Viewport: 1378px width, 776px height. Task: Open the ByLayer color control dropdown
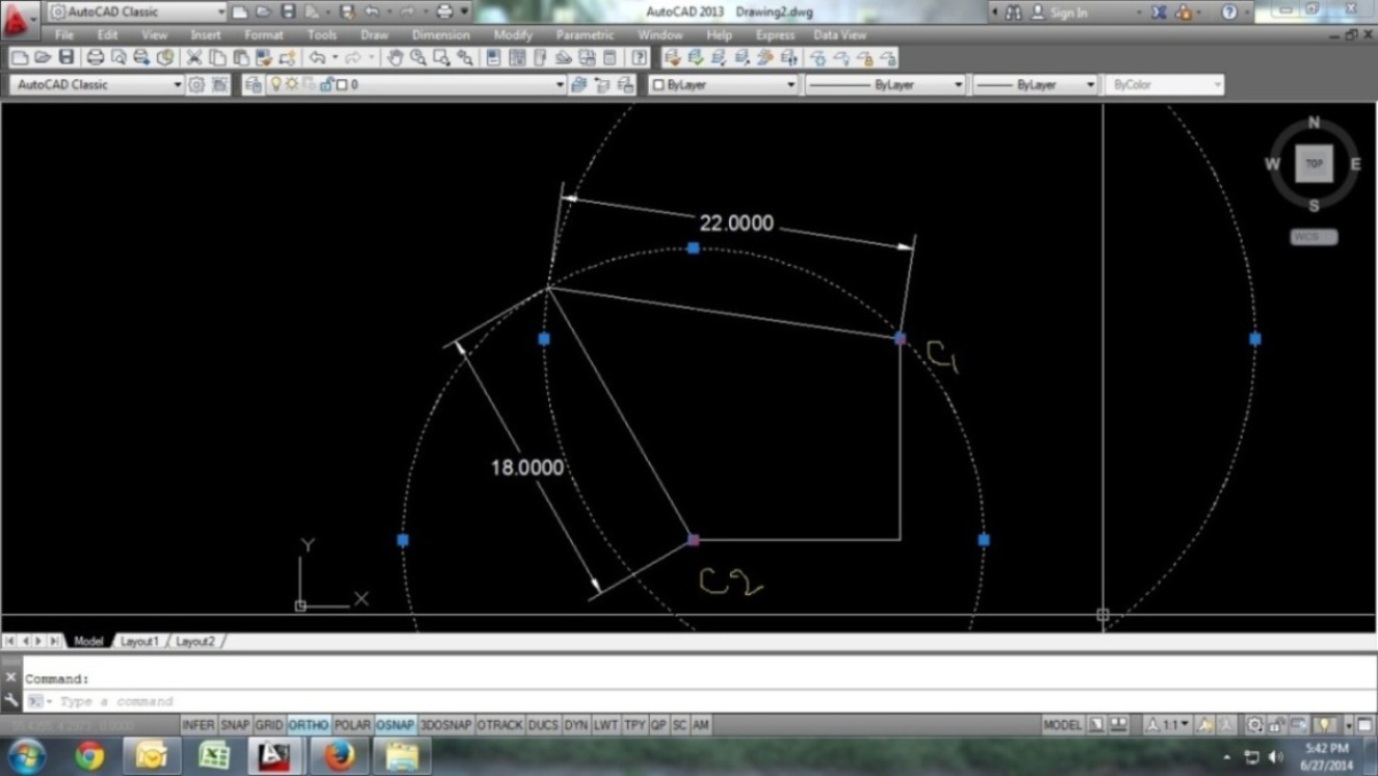pyautogui.click(x=723, y=85)
